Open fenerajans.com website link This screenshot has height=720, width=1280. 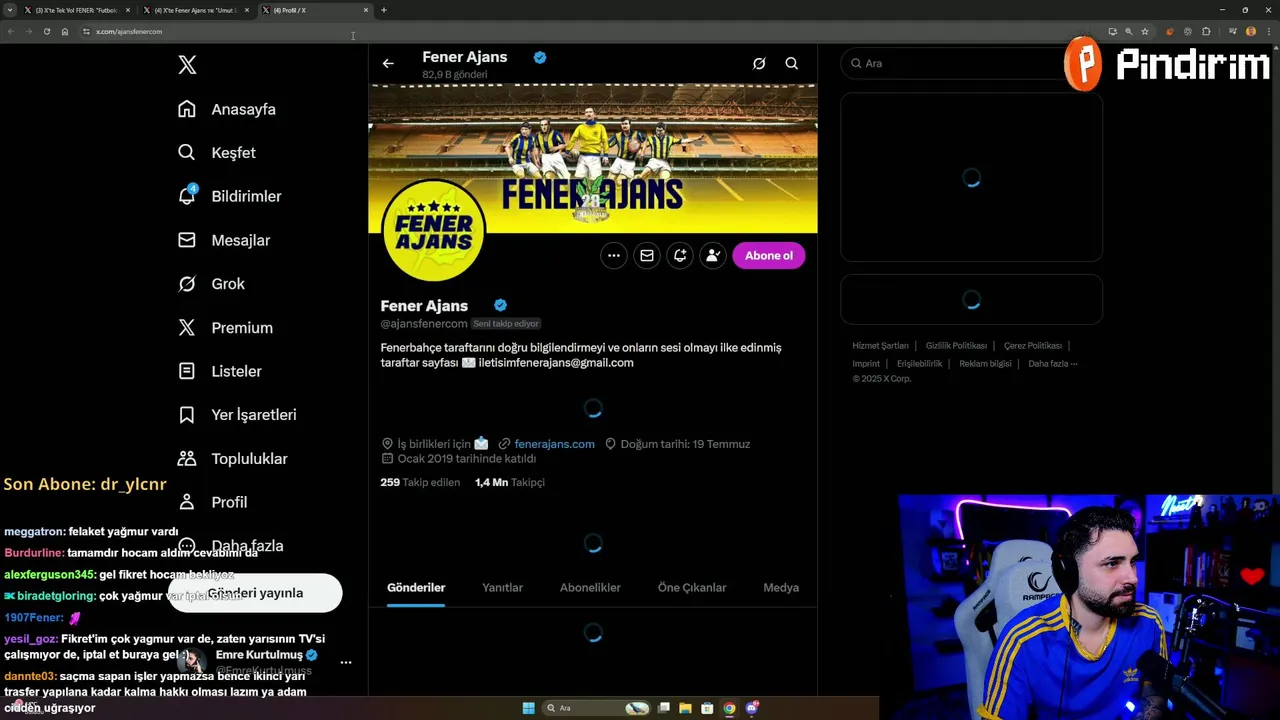[554, 444]
